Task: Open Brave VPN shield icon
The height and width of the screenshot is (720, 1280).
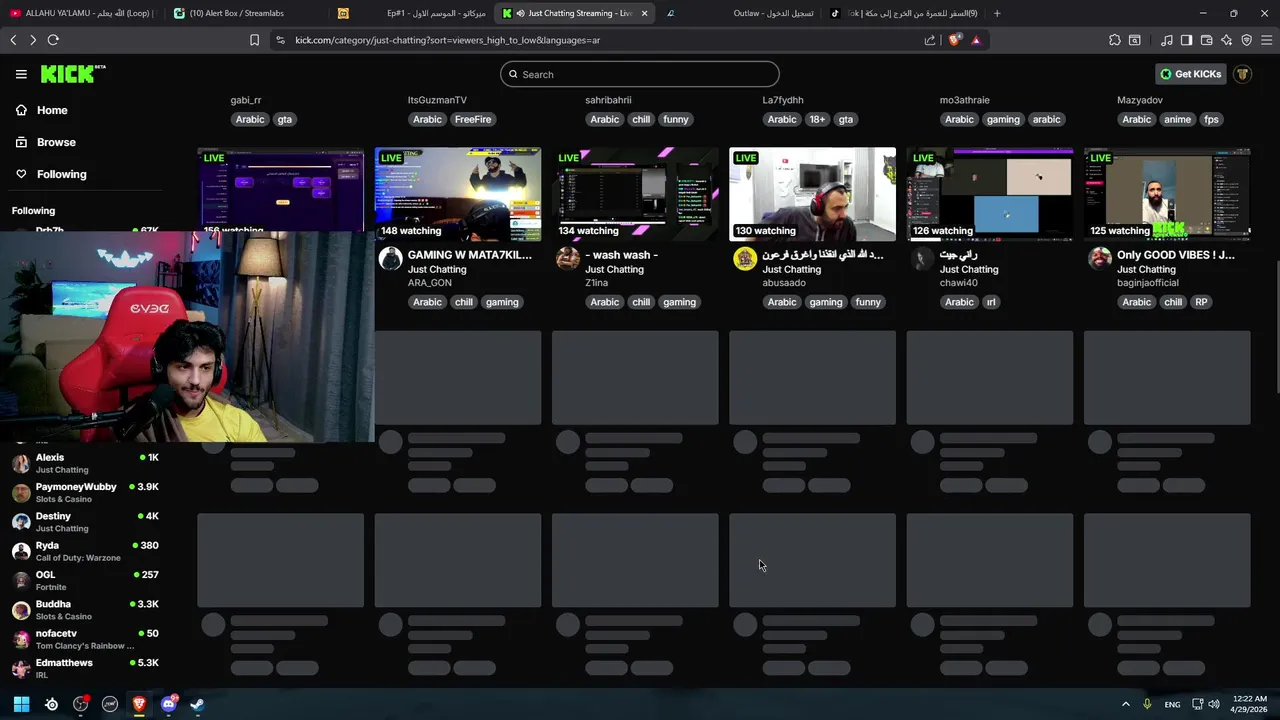Action: (x=1247, y=40)
